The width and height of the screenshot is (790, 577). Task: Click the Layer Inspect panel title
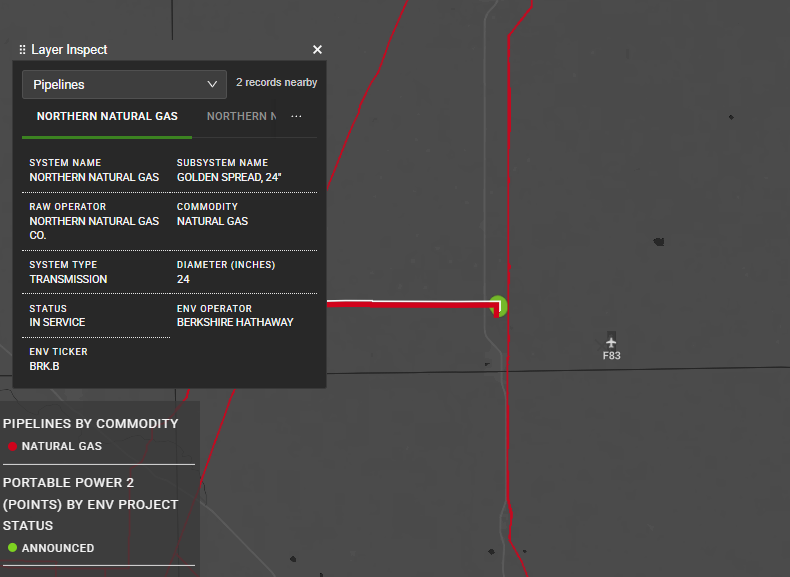tap(69, 50)
